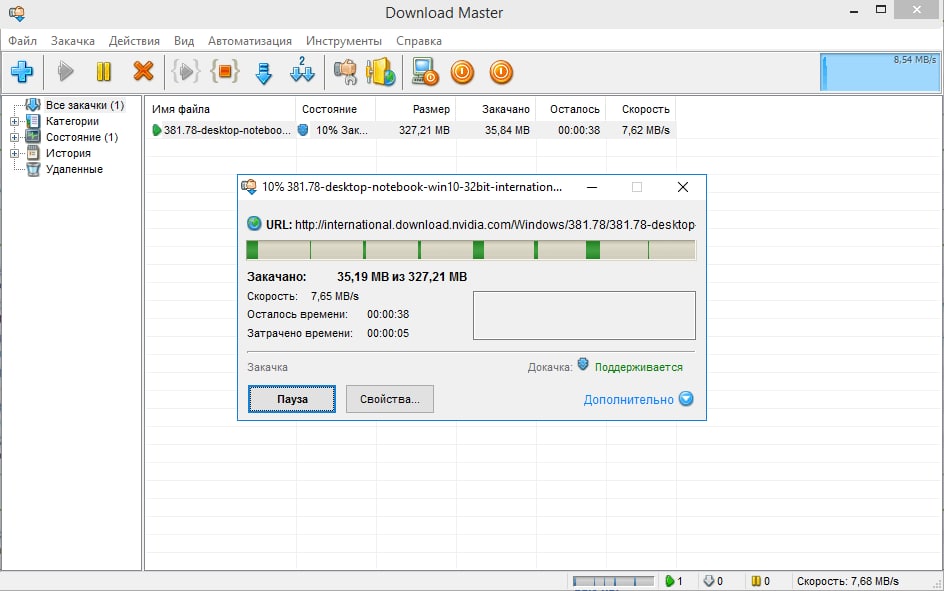Delete download with orange X icon
Viewport: 944px width, 591px height.
[x=143, y=71]
